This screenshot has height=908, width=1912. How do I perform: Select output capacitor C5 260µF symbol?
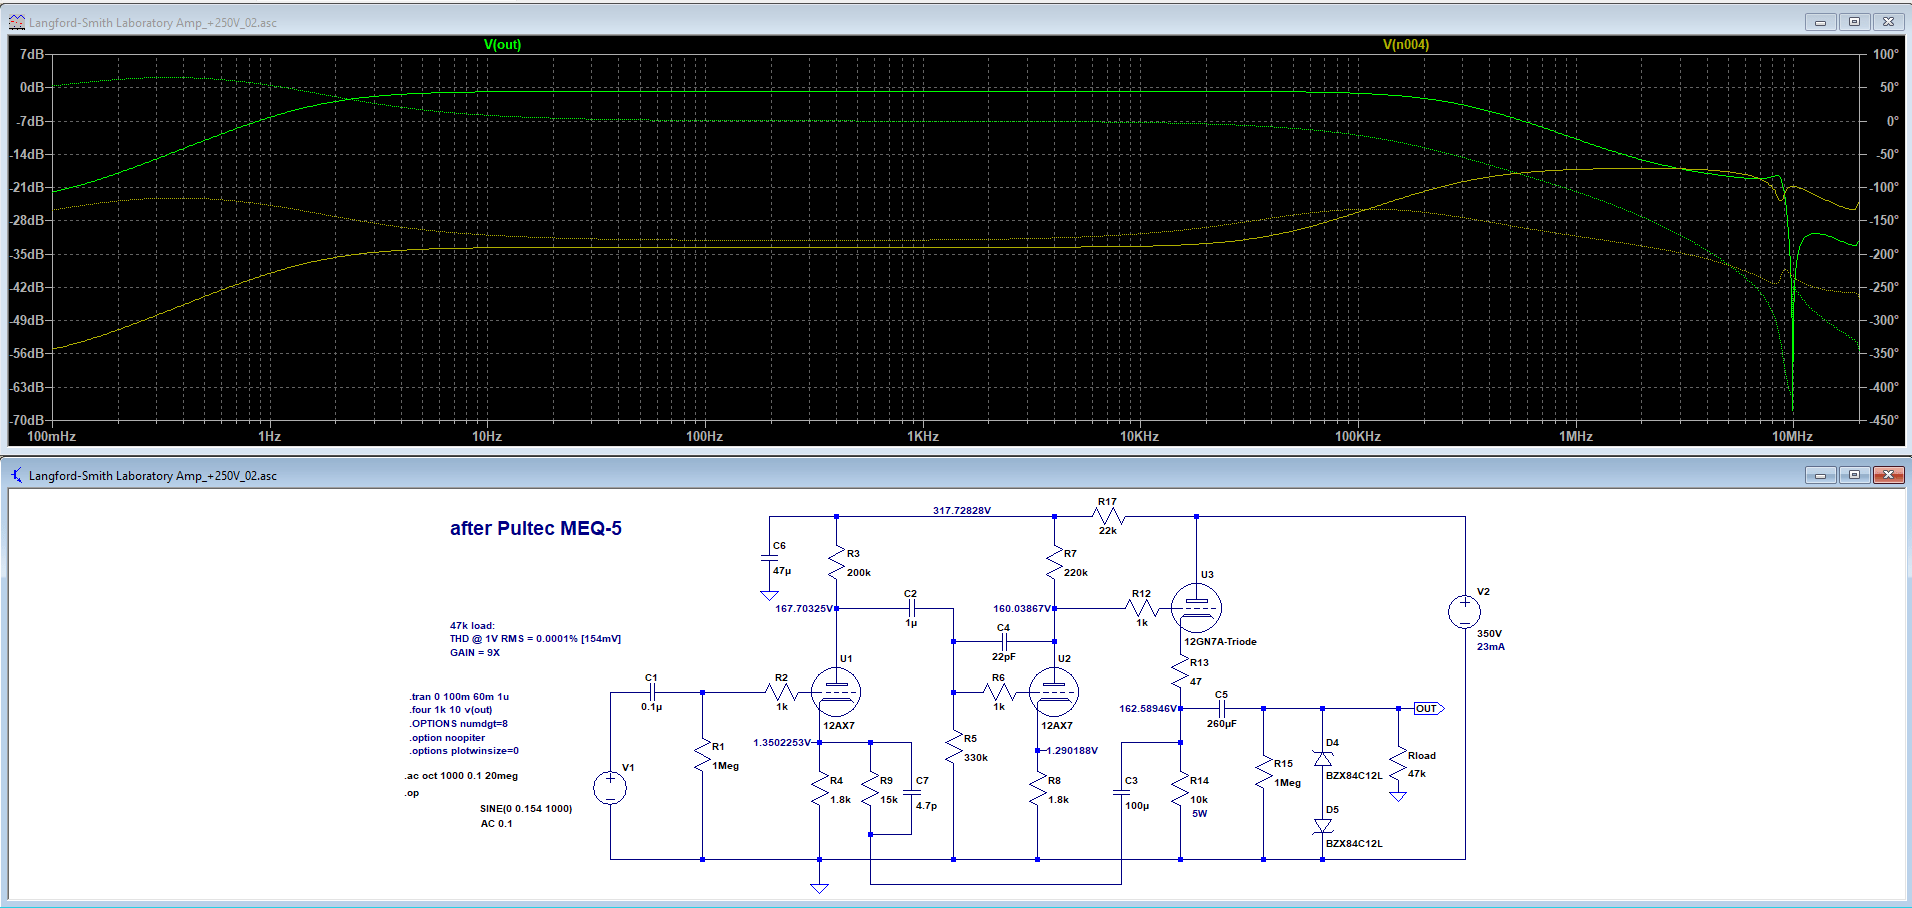click(x=1222, y=709)
